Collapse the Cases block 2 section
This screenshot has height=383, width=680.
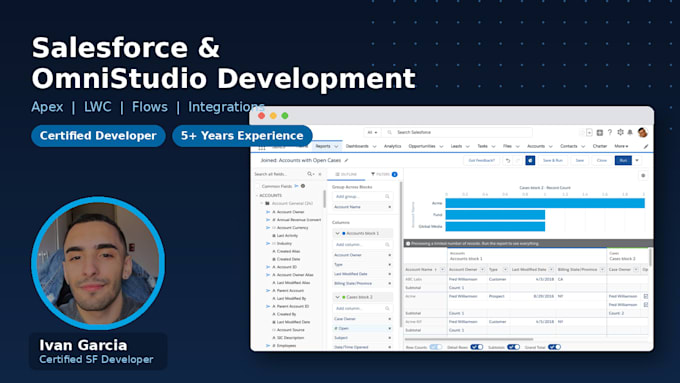pyautogui.click(x=337, y=297)
